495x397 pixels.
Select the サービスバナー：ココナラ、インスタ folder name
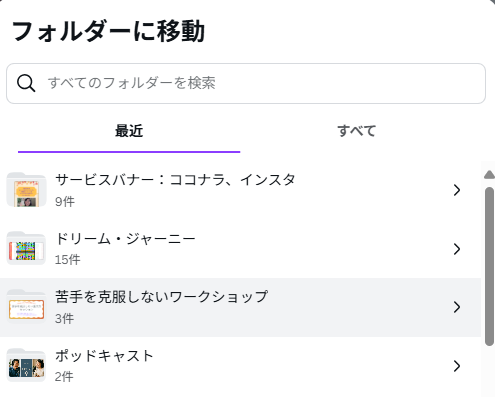point(175,180)
